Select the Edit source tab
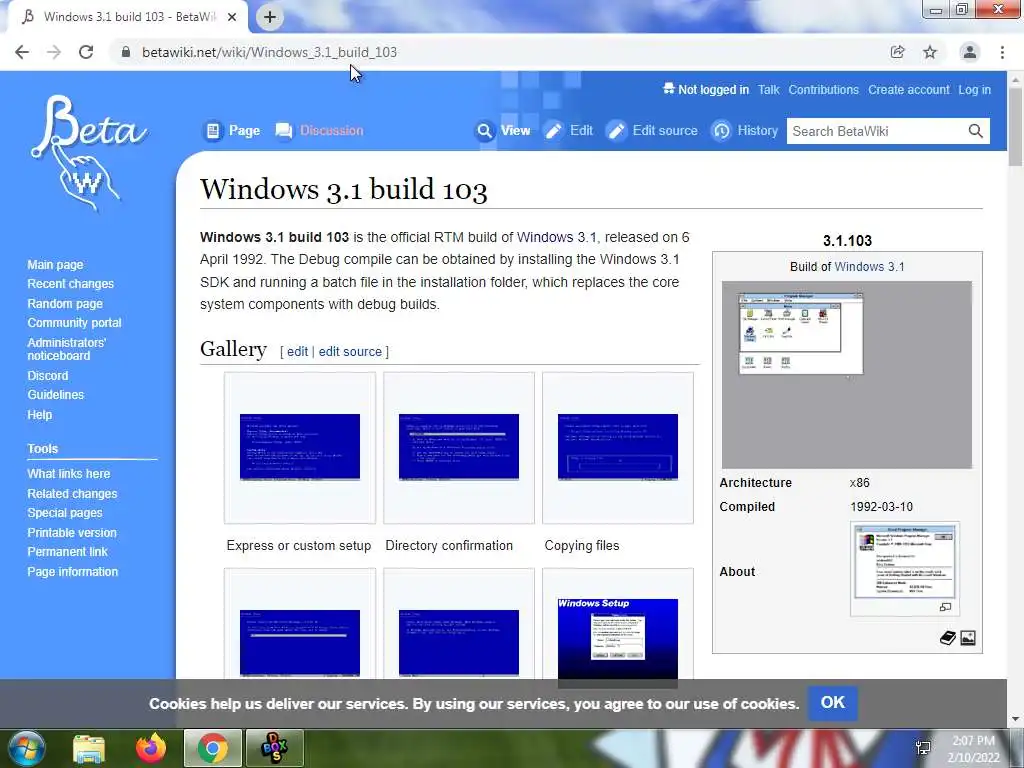 [652, 131]
